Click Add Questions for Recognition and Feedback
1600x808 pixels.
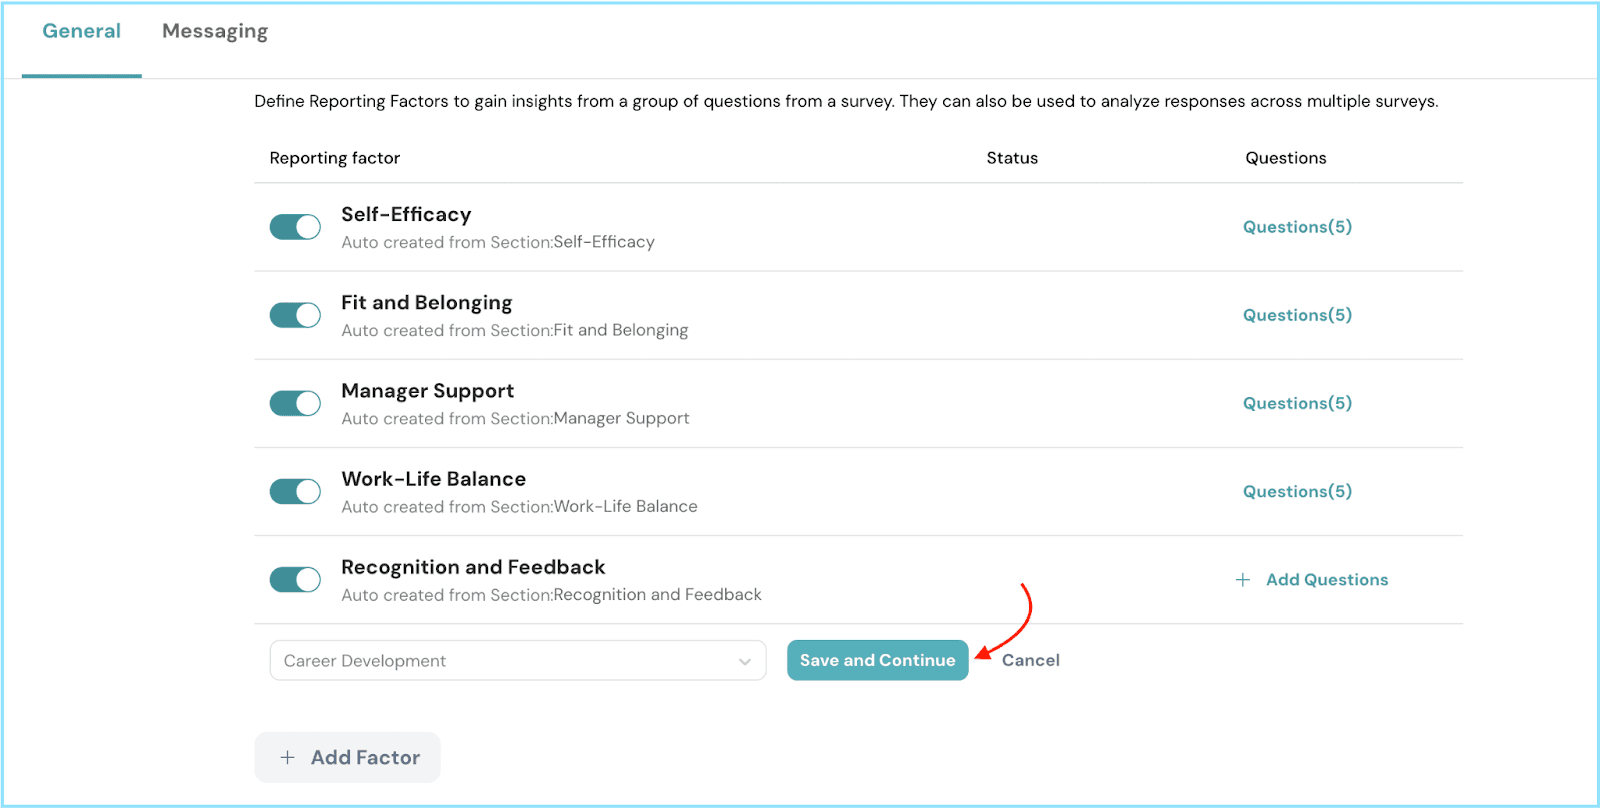1326,580
